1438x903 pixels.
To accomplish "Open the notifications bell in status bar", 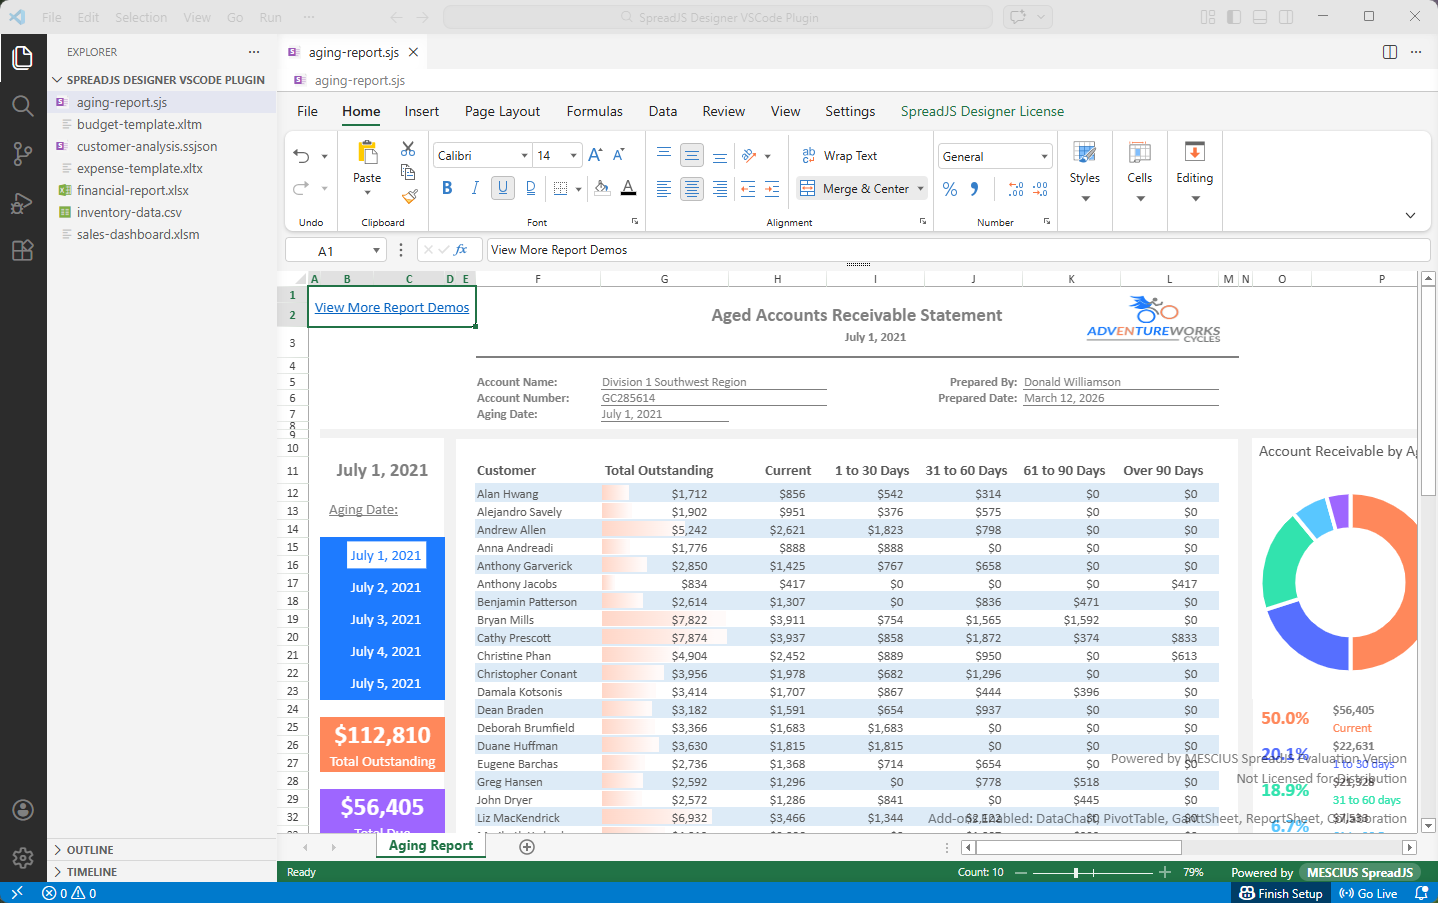I will point(1421,893).
